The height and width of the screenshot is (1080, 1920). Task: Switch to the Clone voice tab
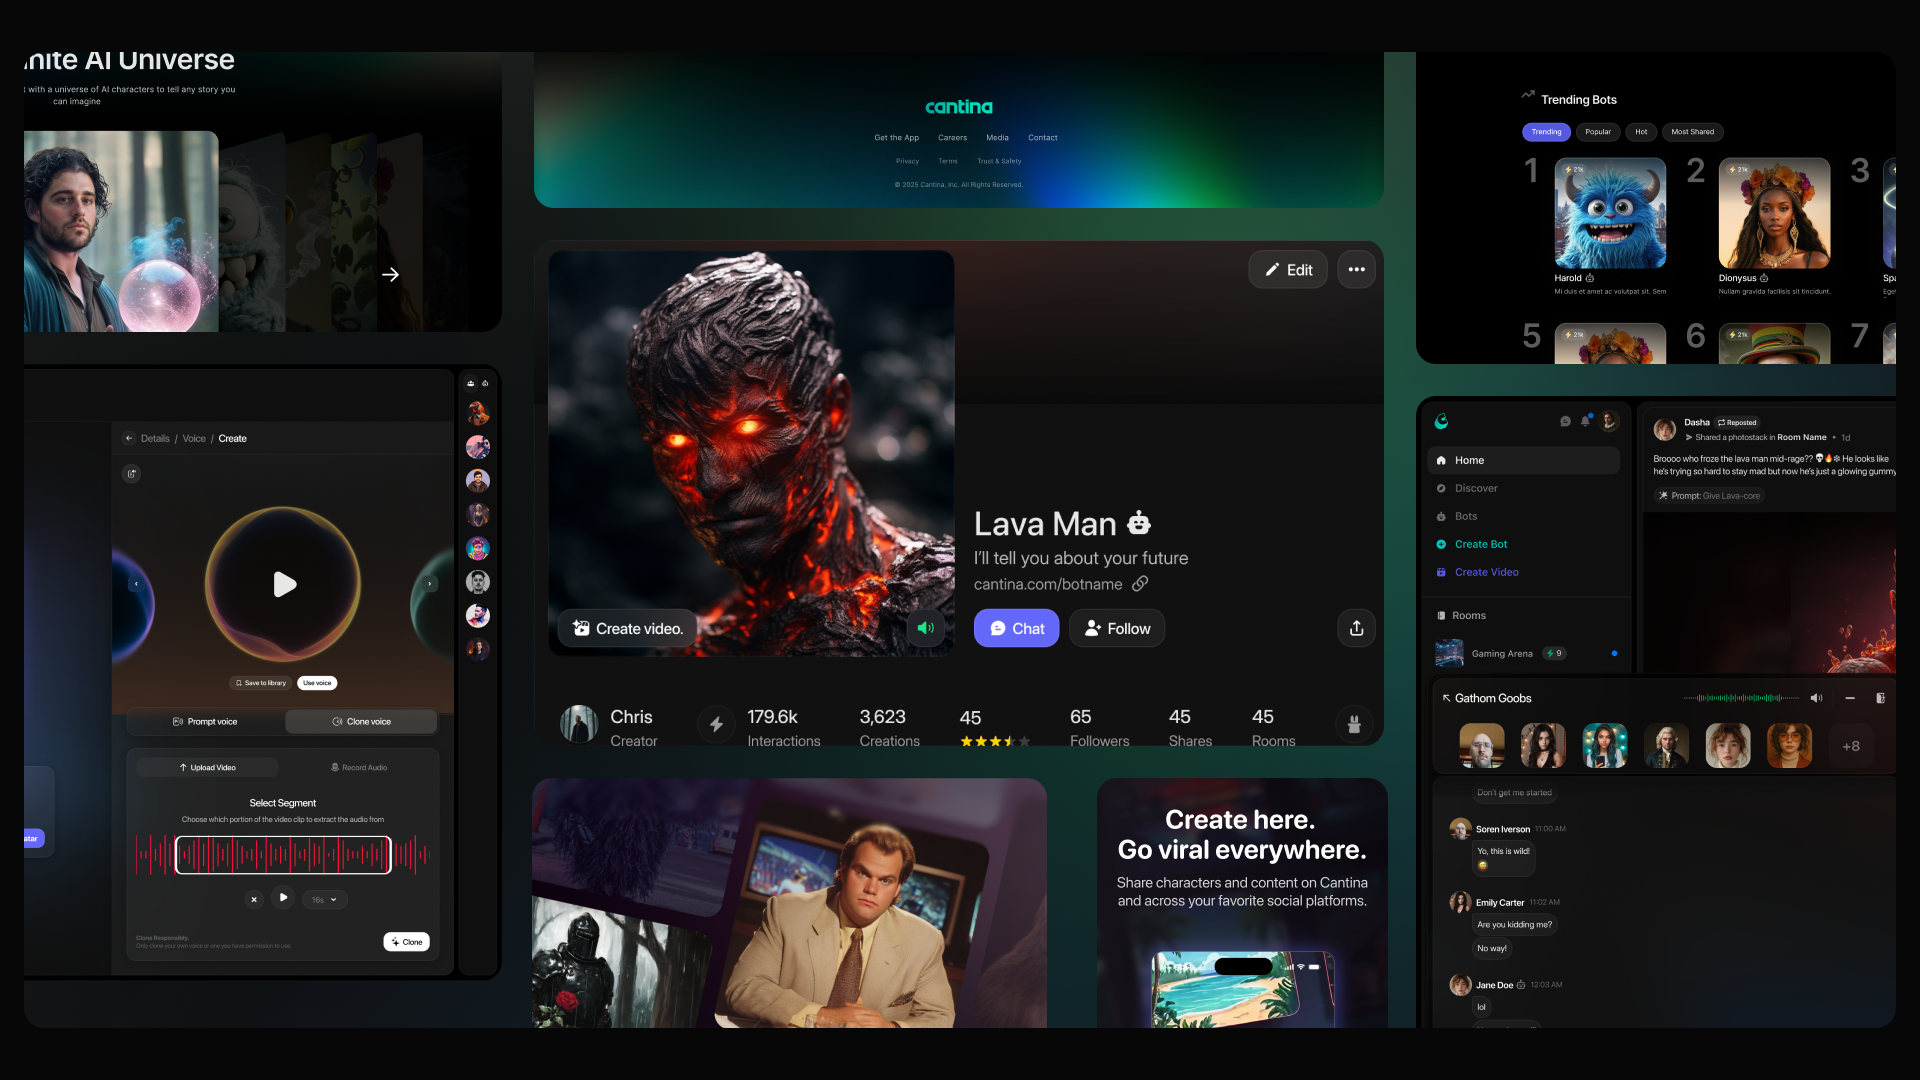point(361,721)
